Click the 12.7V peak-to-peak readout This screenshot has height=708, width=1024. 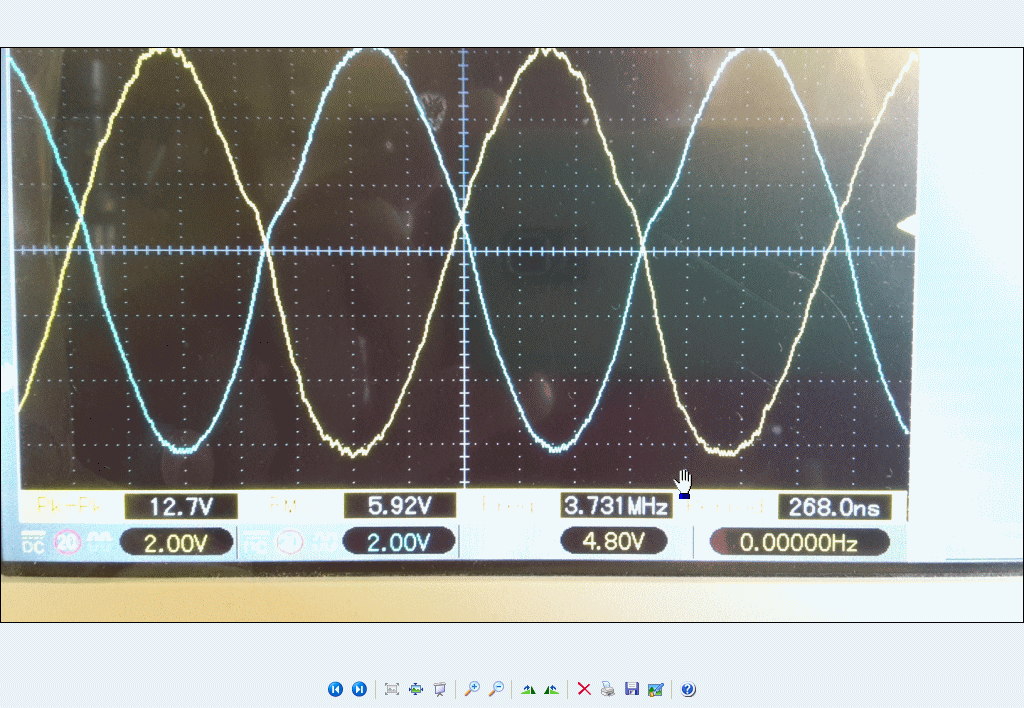pos(180,507)
